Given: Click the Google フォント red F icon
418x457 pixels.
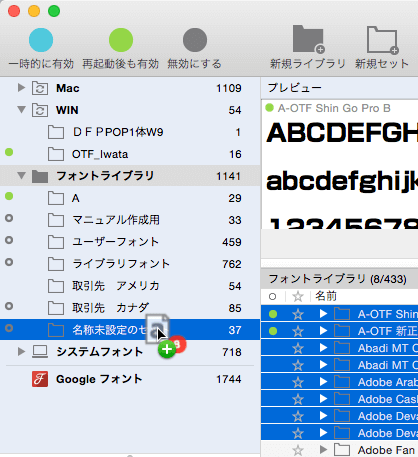Looking at the screenshot, I should point(40,379).
